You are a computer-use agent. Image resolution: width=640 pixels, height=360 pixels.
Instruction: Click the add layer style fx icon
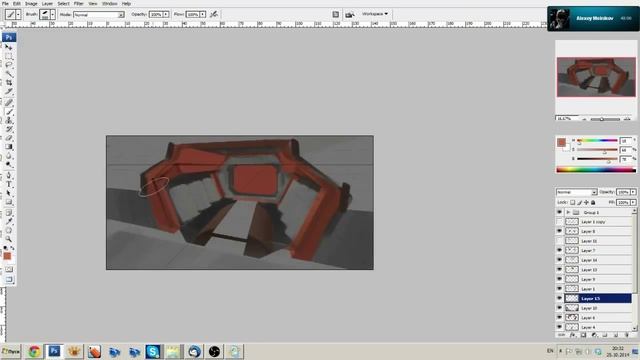[572, 335]
